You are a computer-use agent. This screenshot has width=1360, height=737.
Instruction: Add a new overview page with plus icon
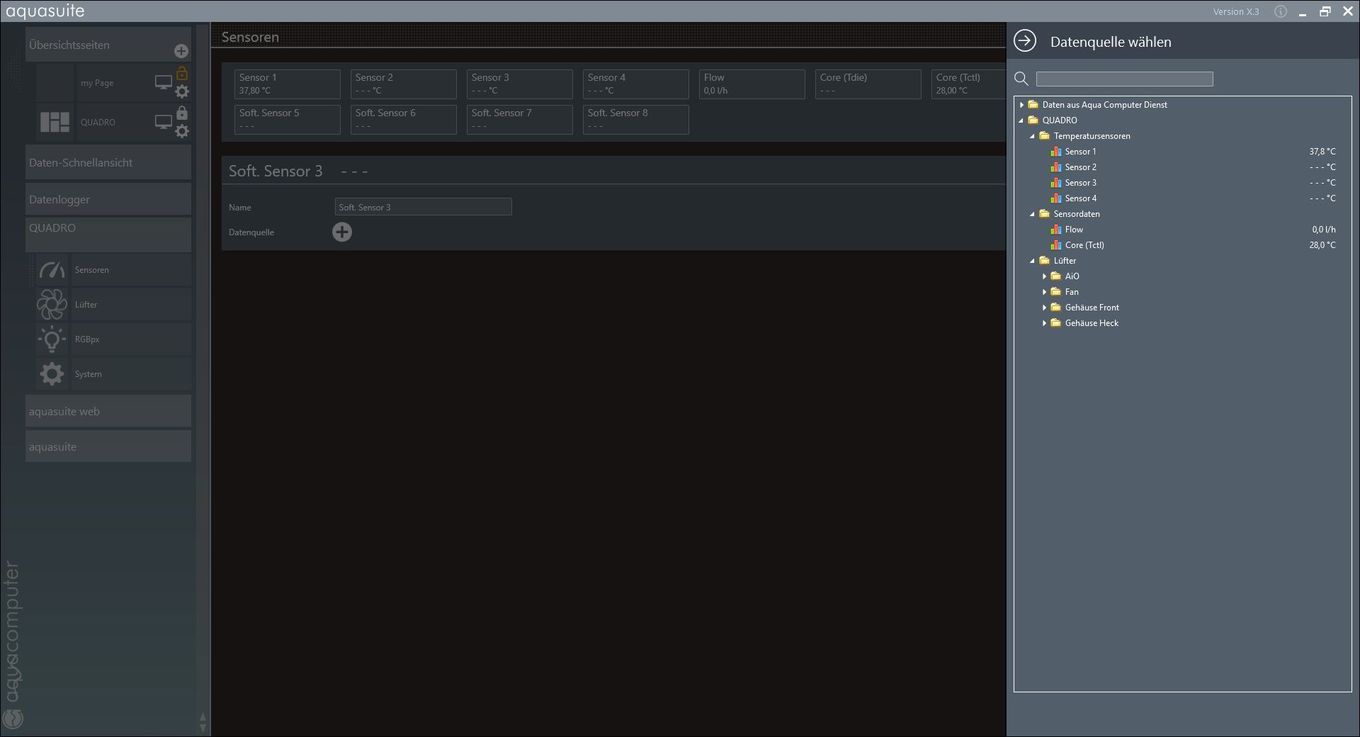click(x=181, y=51)
